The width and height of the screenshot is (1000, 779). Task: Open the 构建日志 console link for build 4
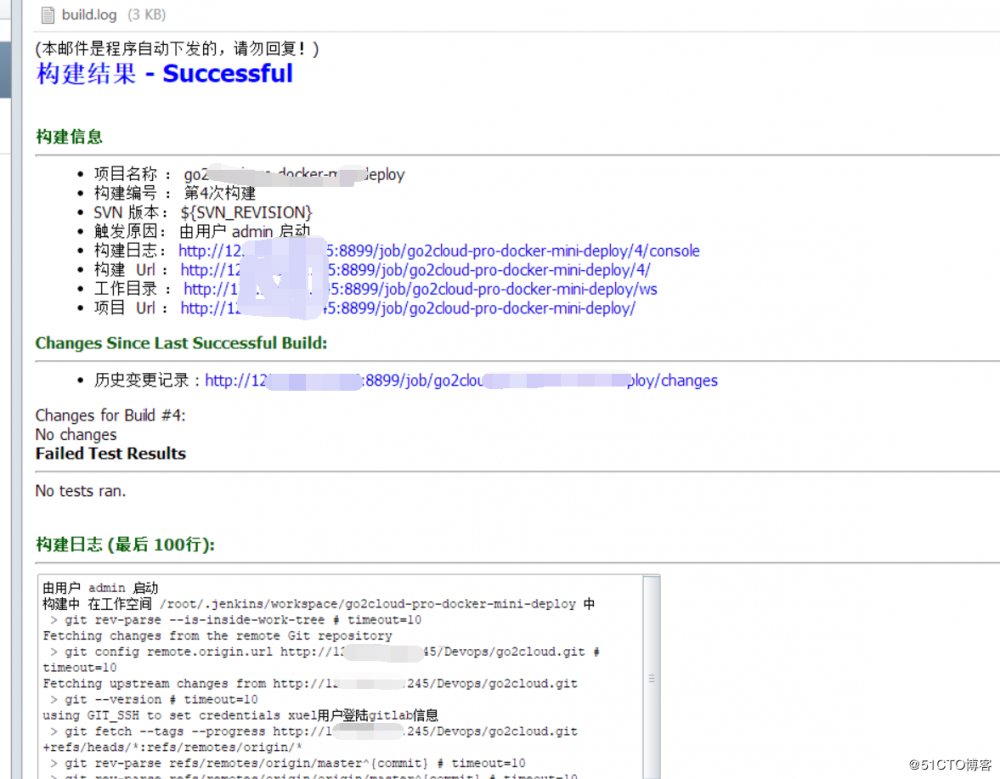(440, 250)
